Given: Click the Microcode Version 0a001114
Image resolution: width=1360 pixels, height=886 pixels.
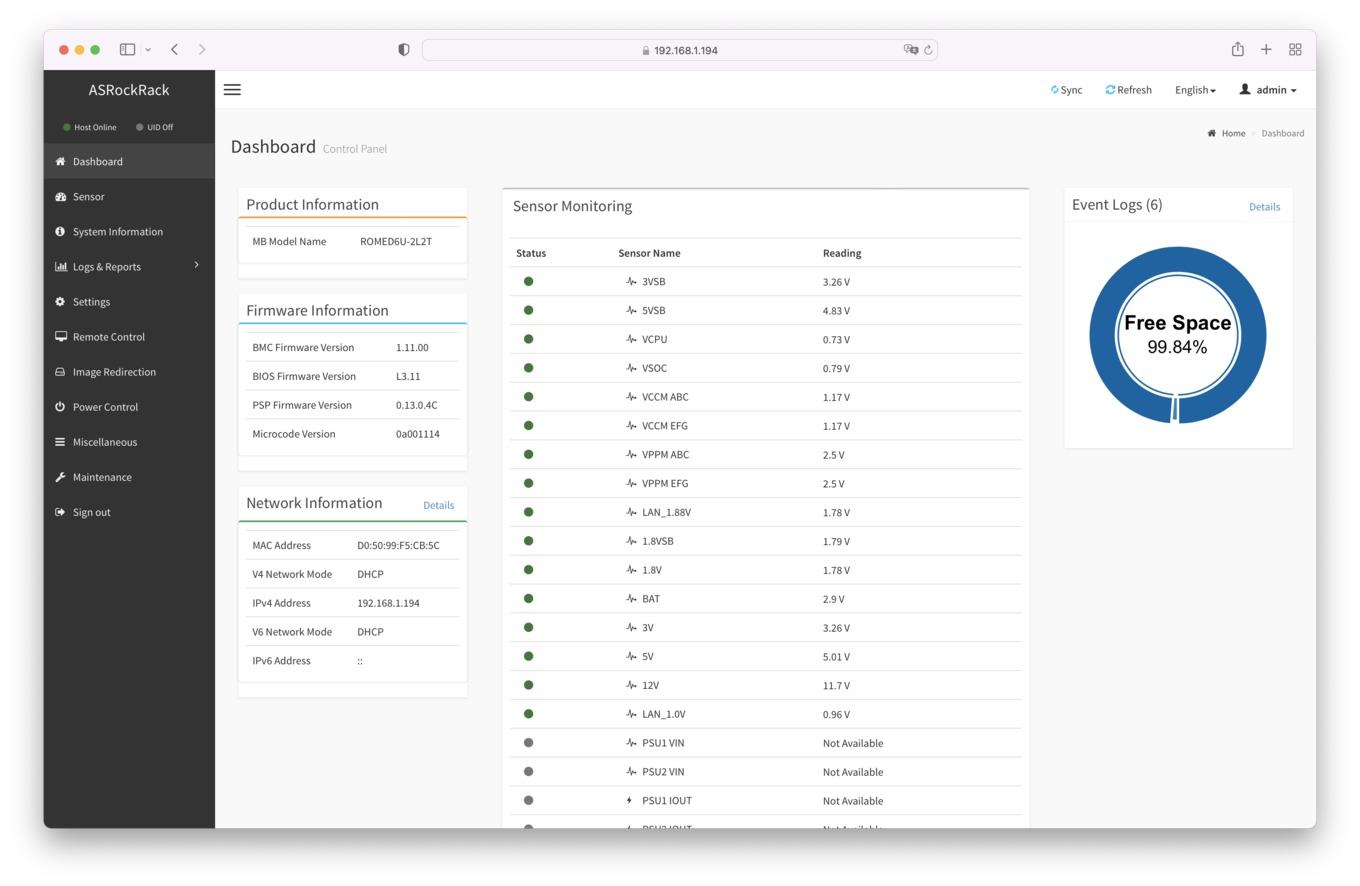Looking at the screenshot, I should pyautogui.click(x=418, y=434).
